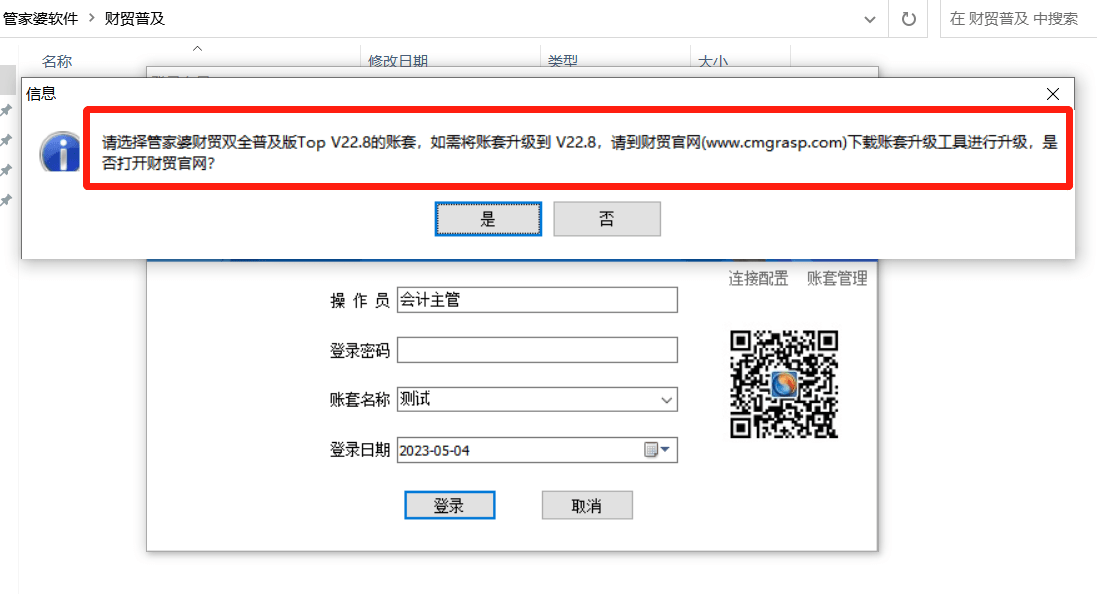Click the dialog message mentioning www.cmgrasp.com

point(579,152)
